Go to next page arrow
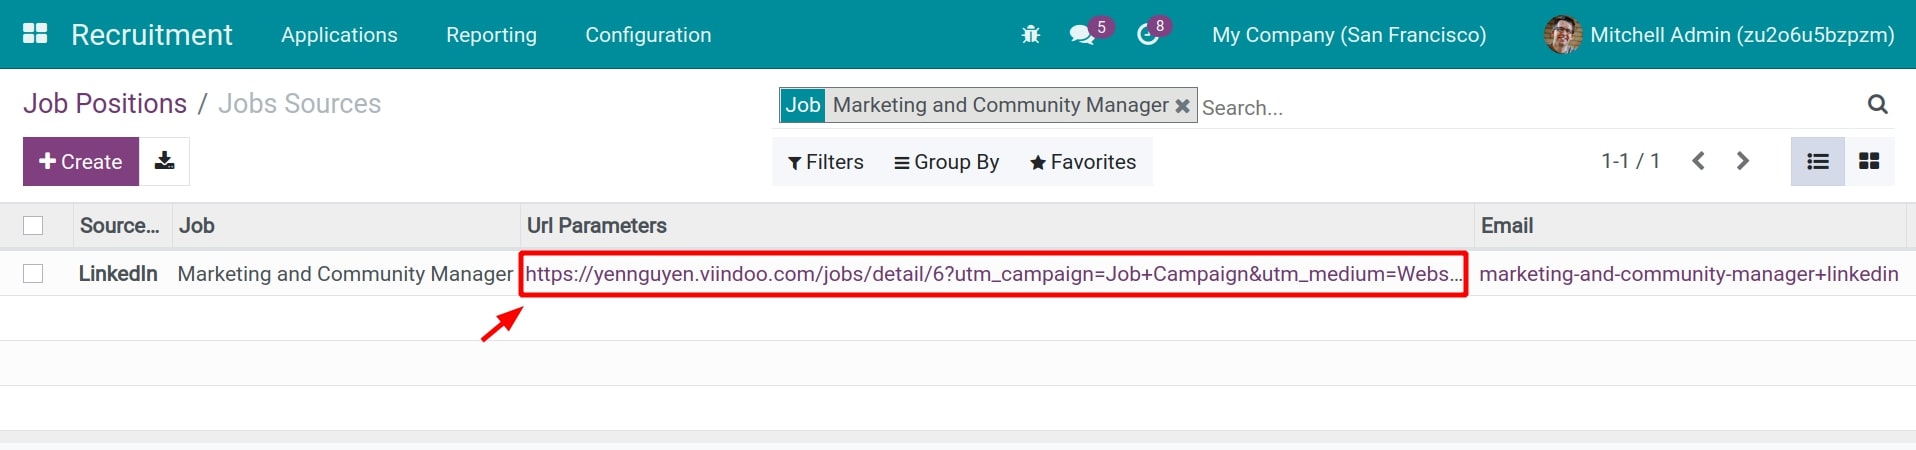This screenshot has width=1916, height=450. (x=1743, y=161)
